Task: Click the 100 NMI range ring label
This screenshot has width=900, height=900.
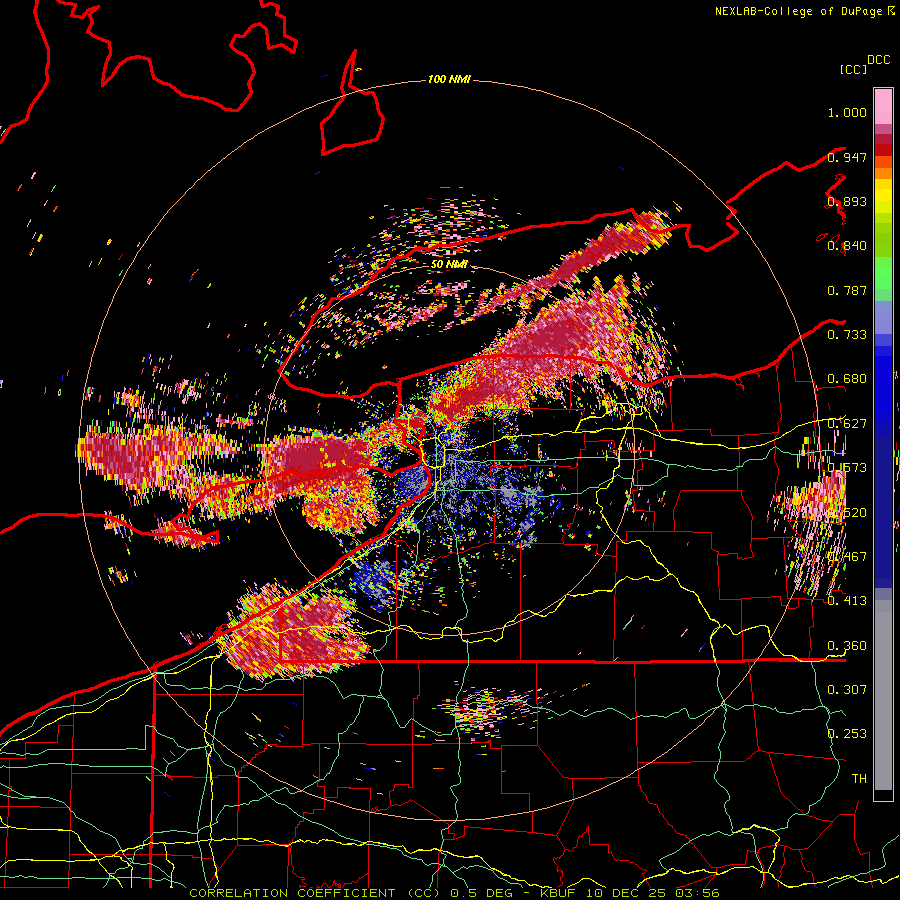Action: 449,79
